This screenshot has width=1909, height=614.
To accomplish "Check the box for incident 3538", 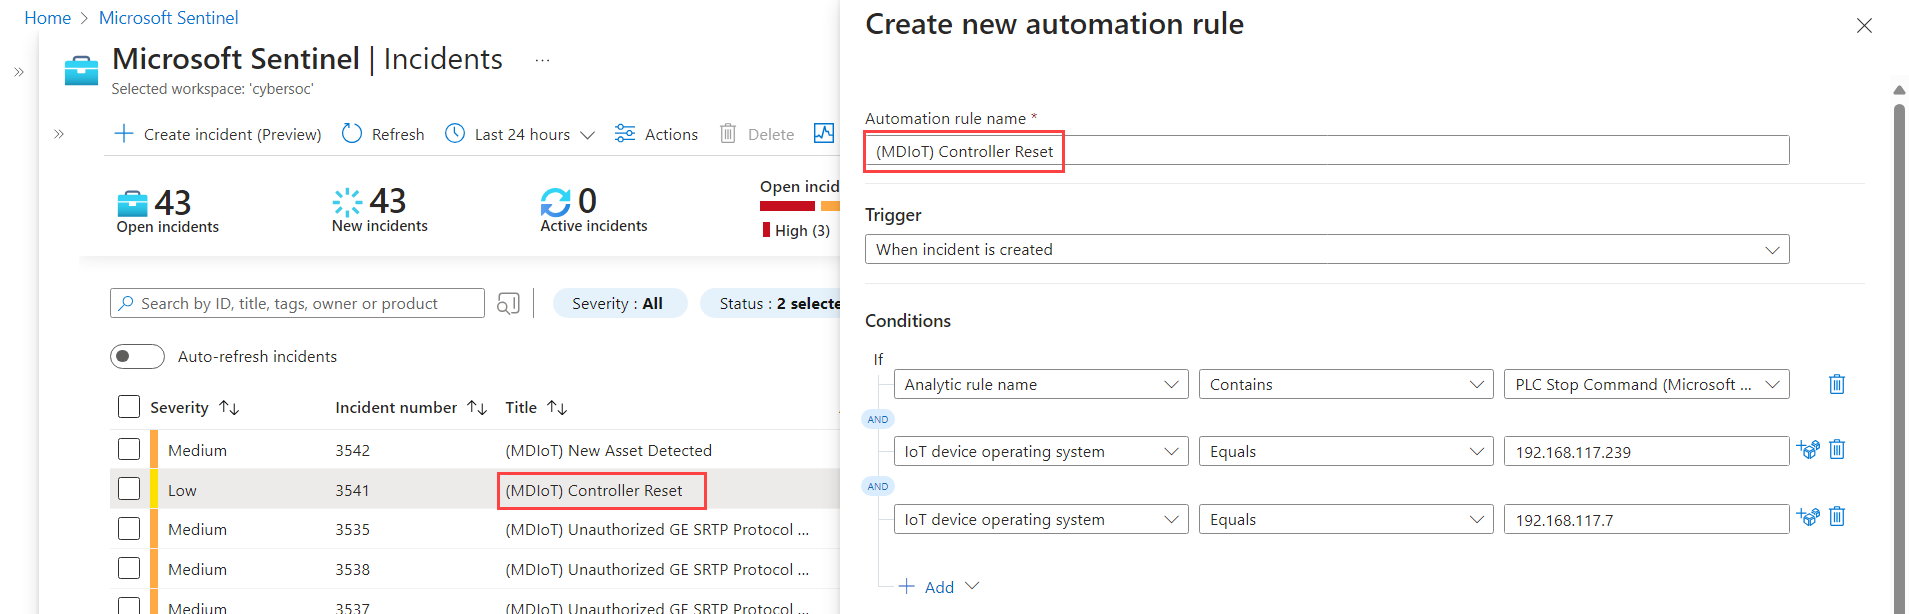I will point(129,568).
